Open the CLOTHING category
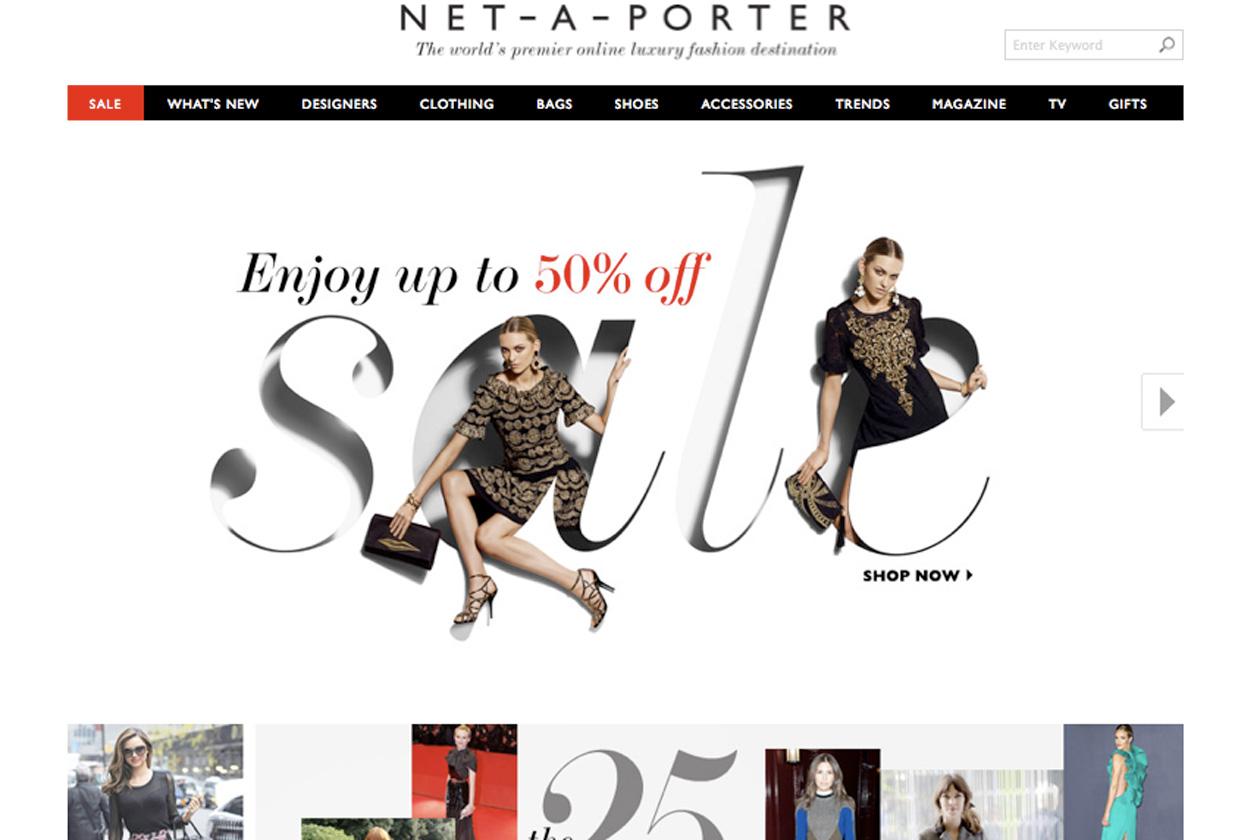 [457, 103]
